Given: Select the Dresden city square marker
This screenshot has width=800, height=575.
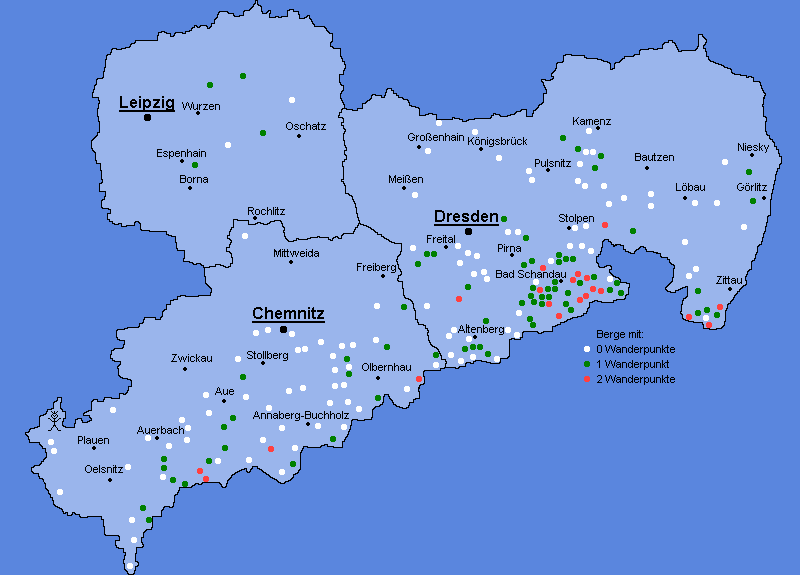Looking at the screenshot, I should 468,231.
